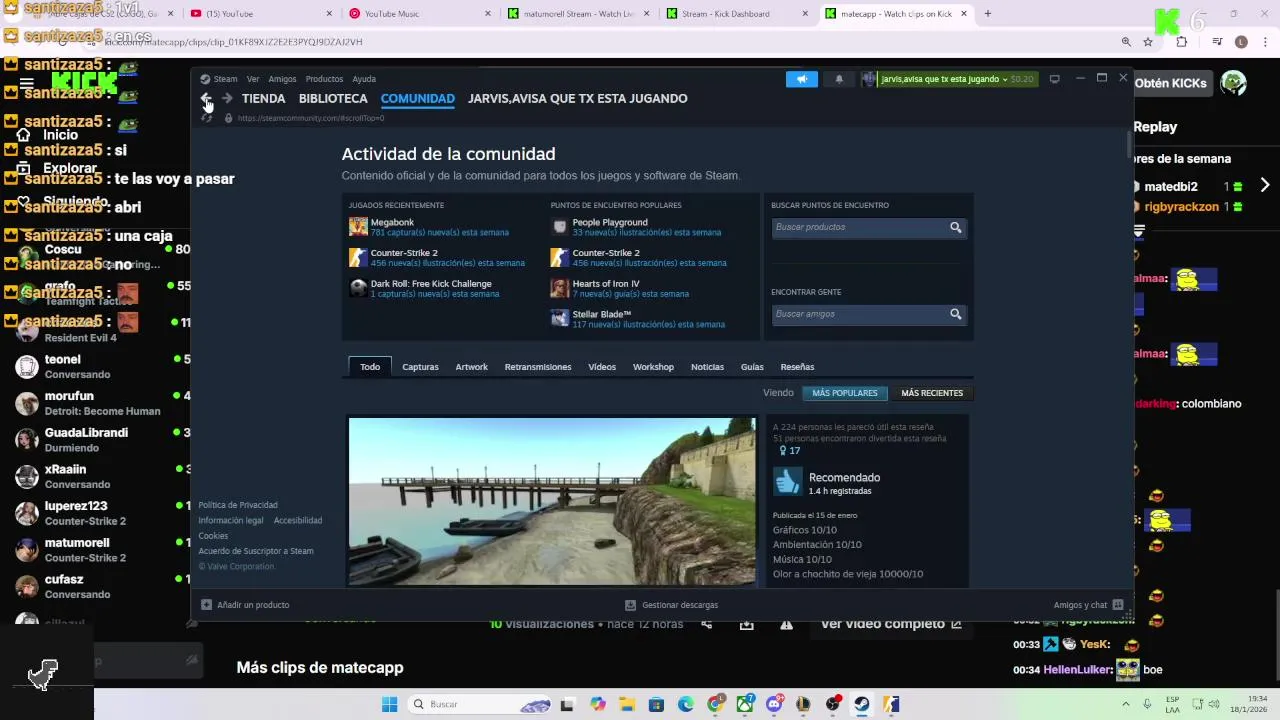Open Steam notifications bell
The image size is (1280, 720).
[x=839, y=79]
